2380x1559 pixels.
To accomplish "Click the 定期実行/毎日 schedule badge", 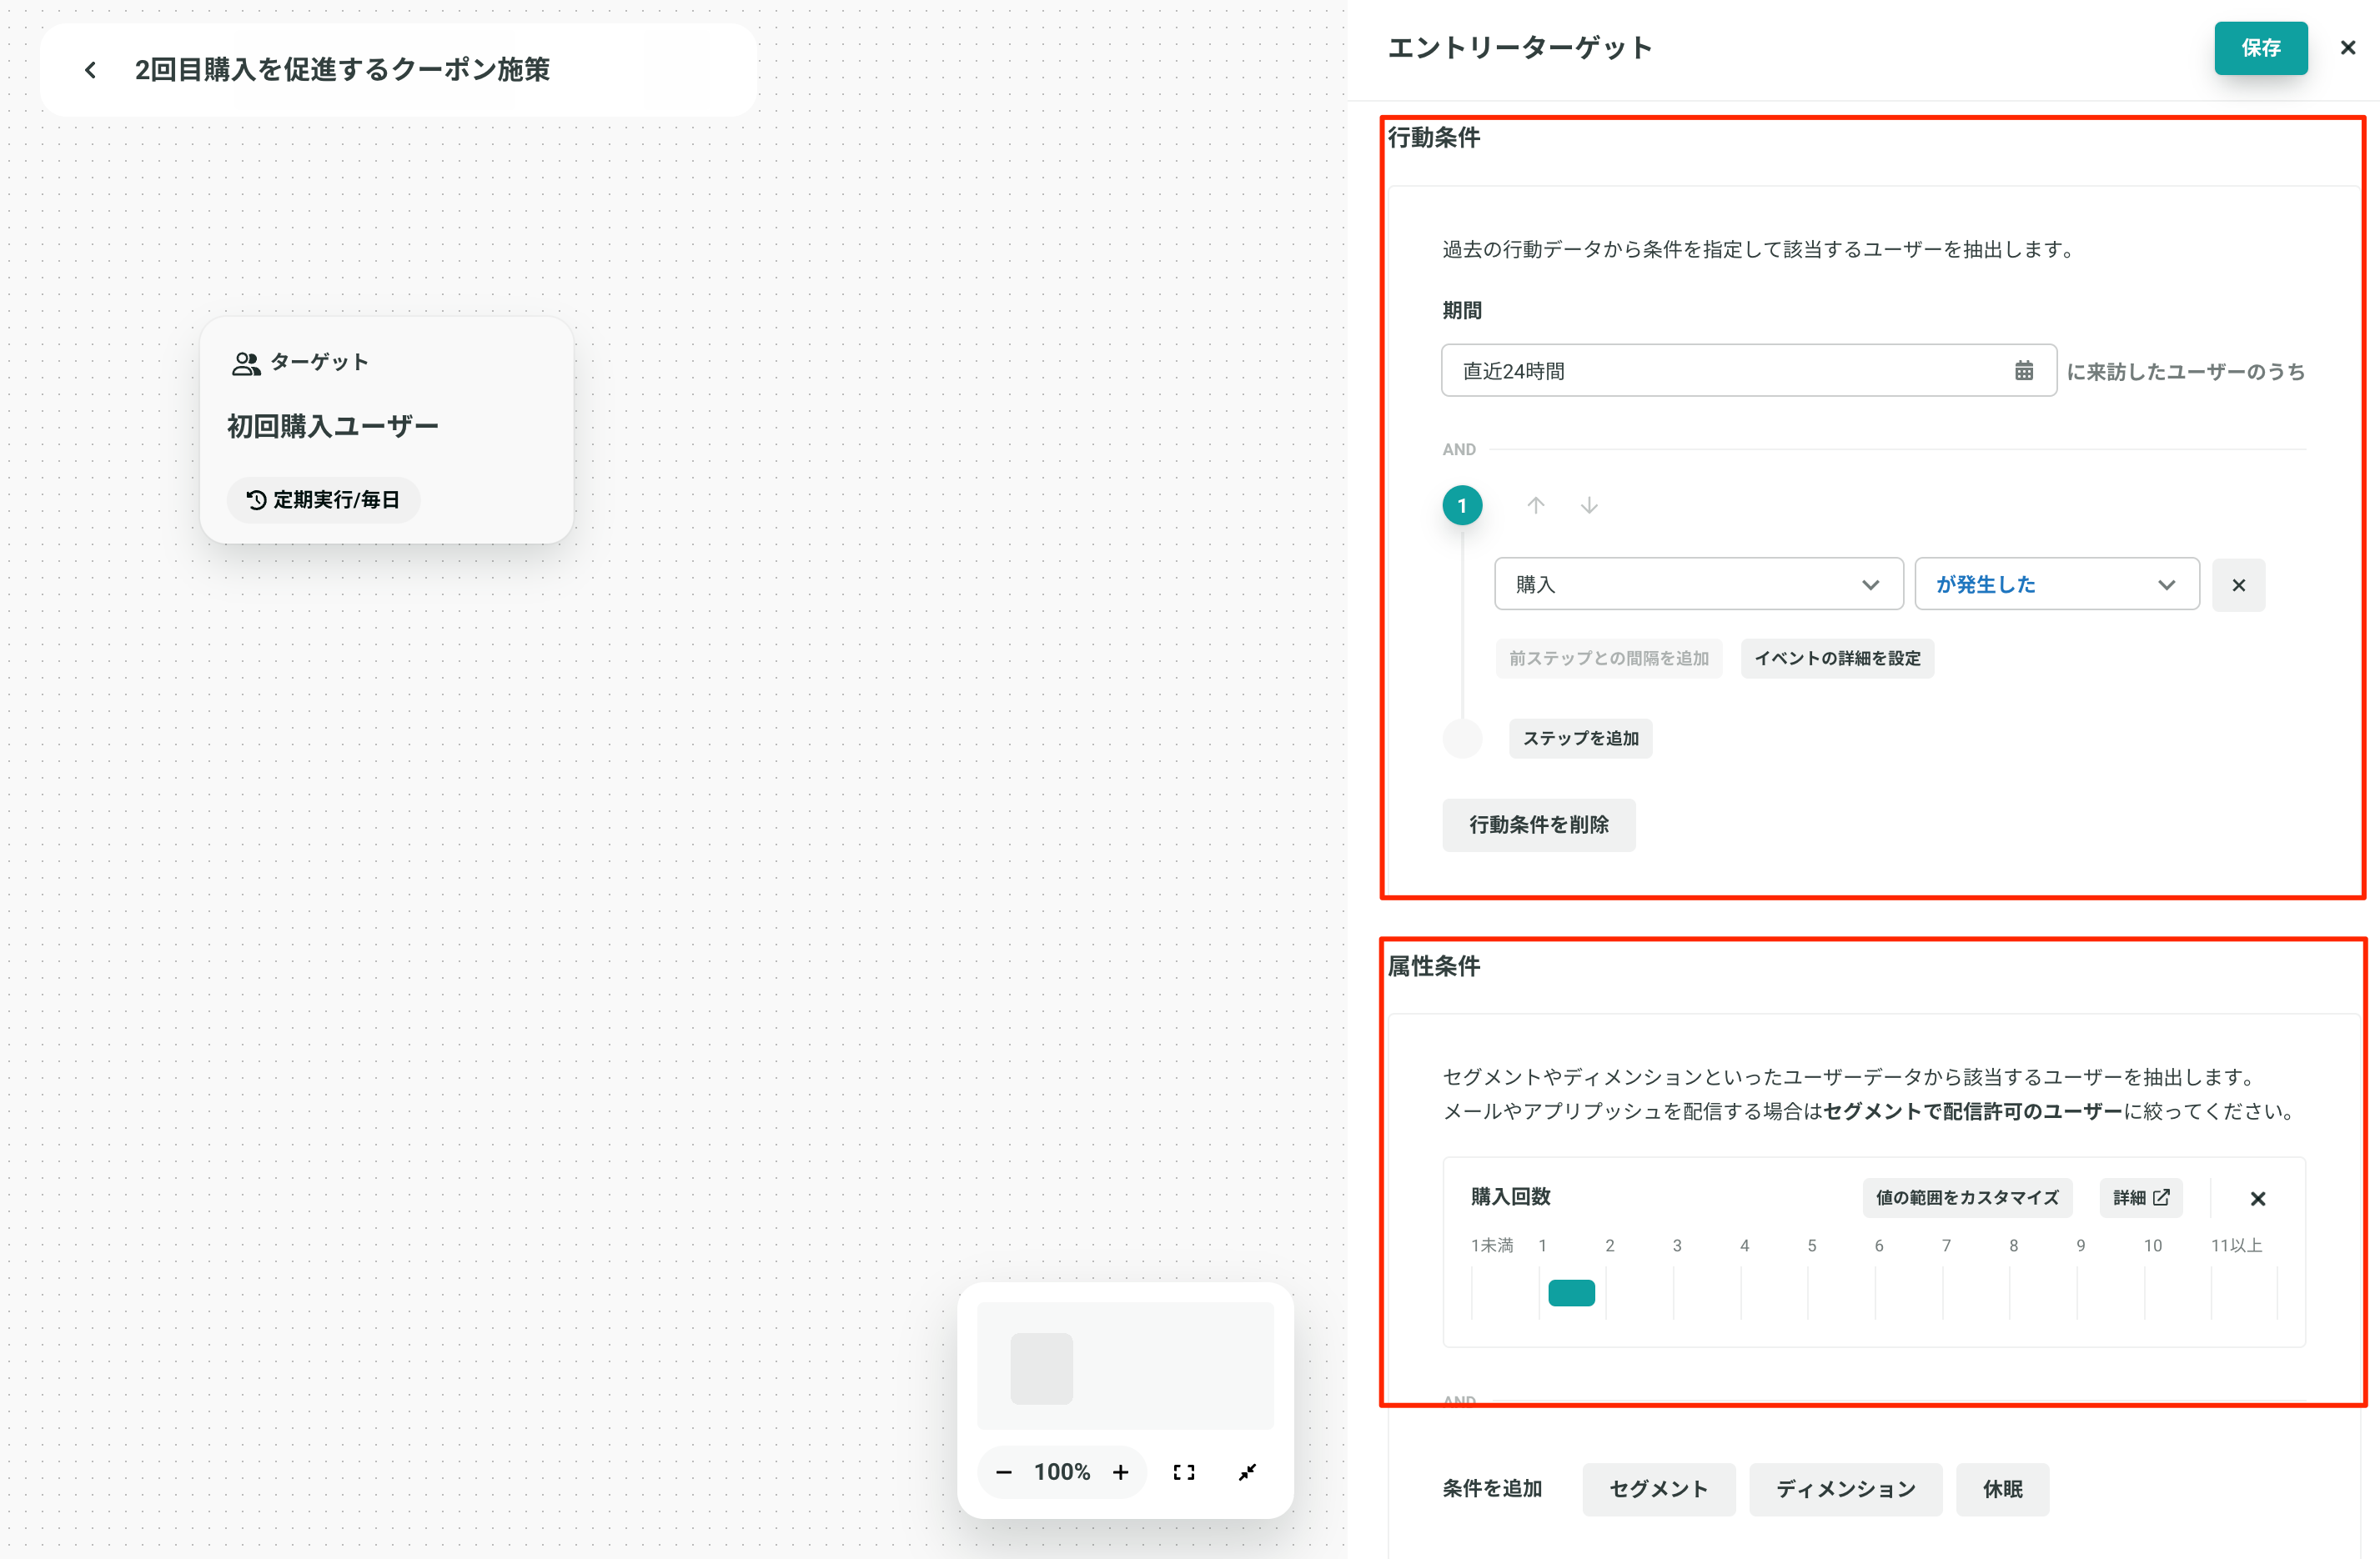I will [323, 500].
